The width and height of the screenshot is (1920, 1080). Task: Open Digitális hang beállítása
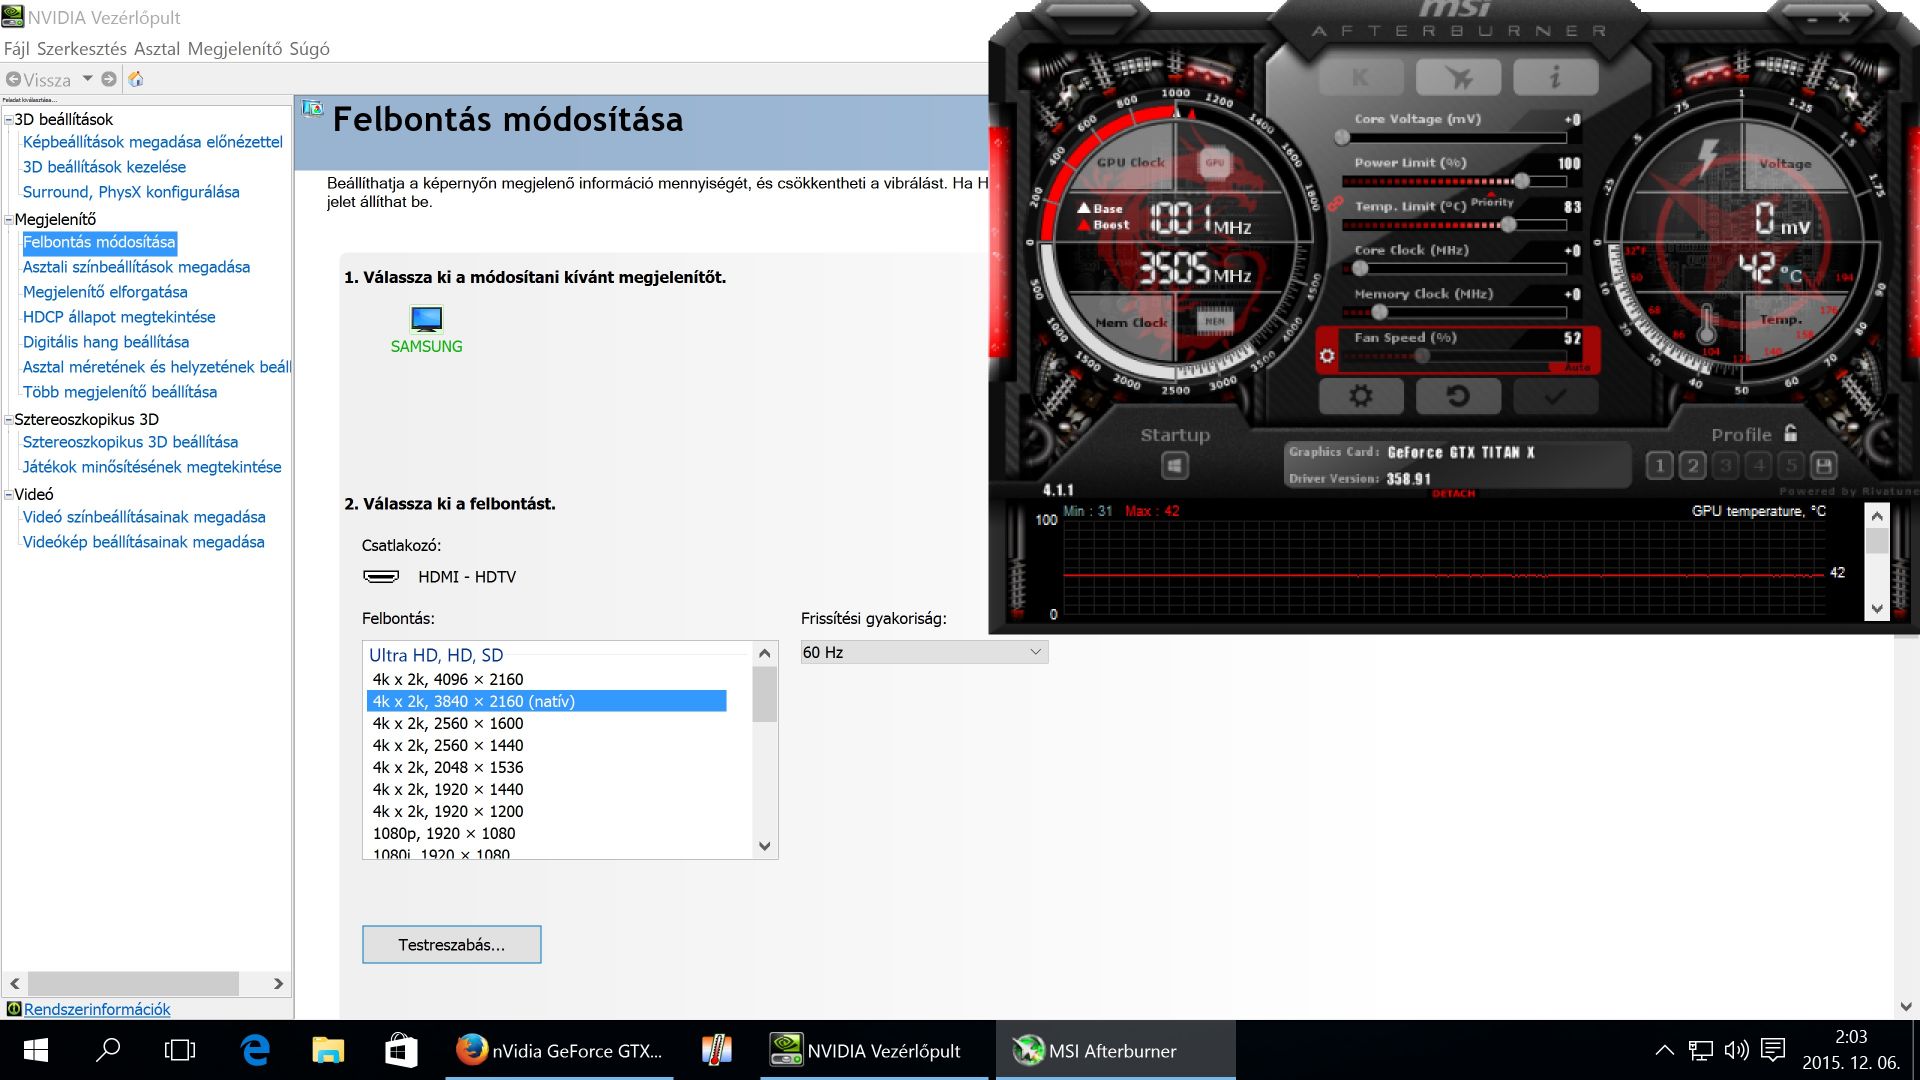coord(106,342)
